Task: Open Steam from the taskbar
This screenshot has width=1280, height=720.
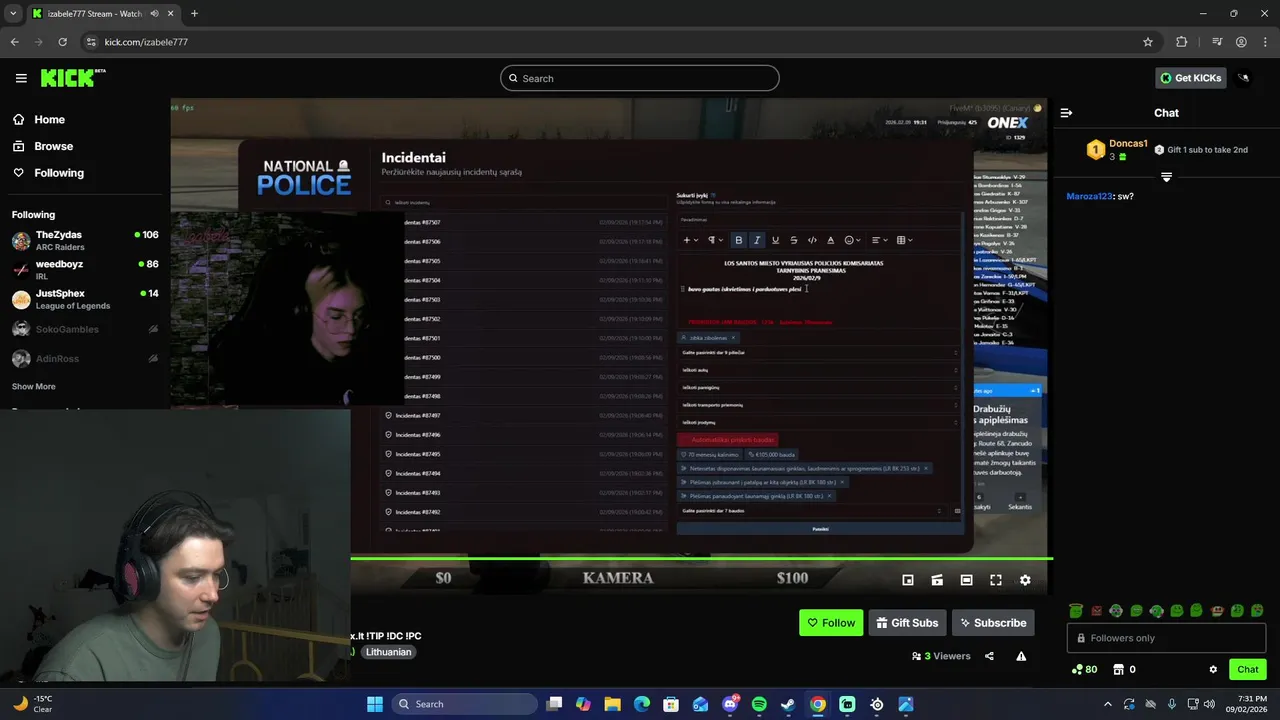Action: coord(788,704)
